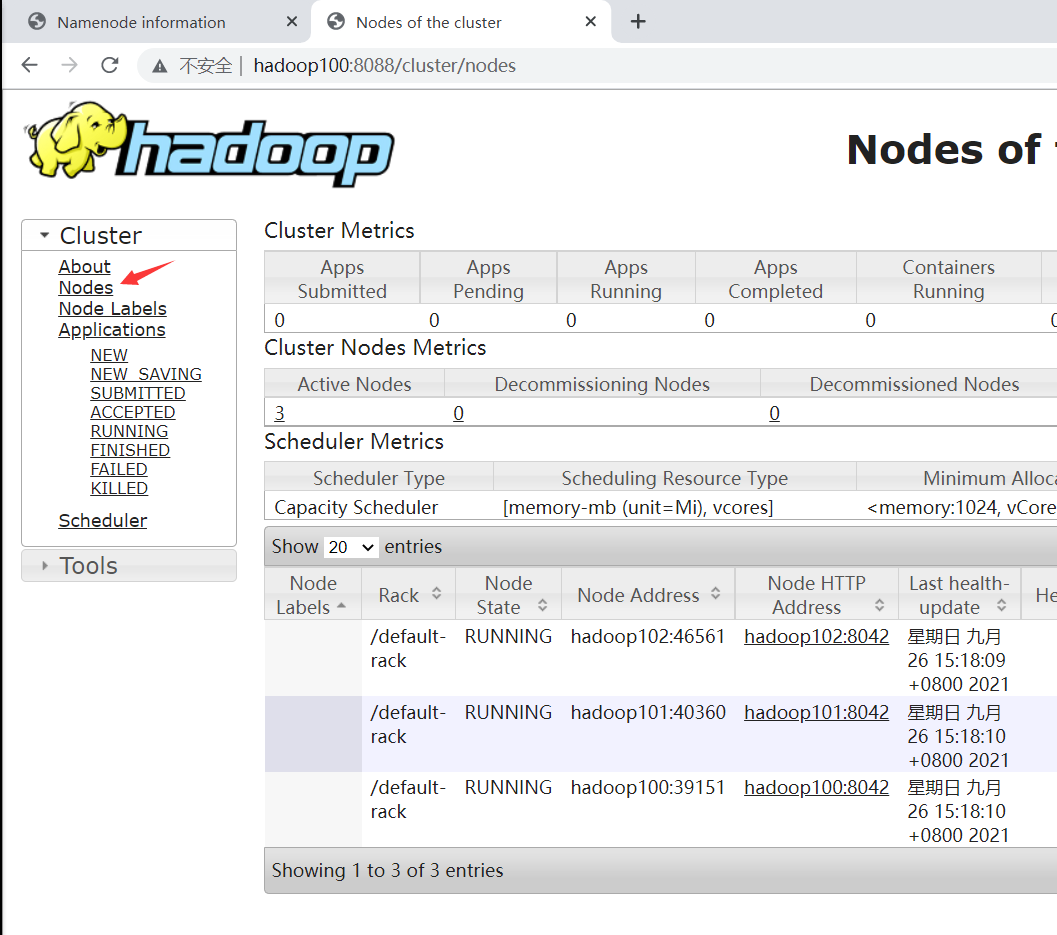Click Capacity Scheduler type value
The width and height of the screenshot is (1057, 935).
point(356,508)
